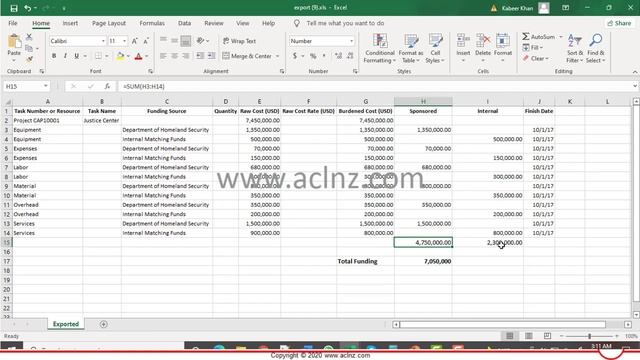The height and width of the screenshot is (360, 640).
Task: Open the File tab
Action: tap(13, 23)
